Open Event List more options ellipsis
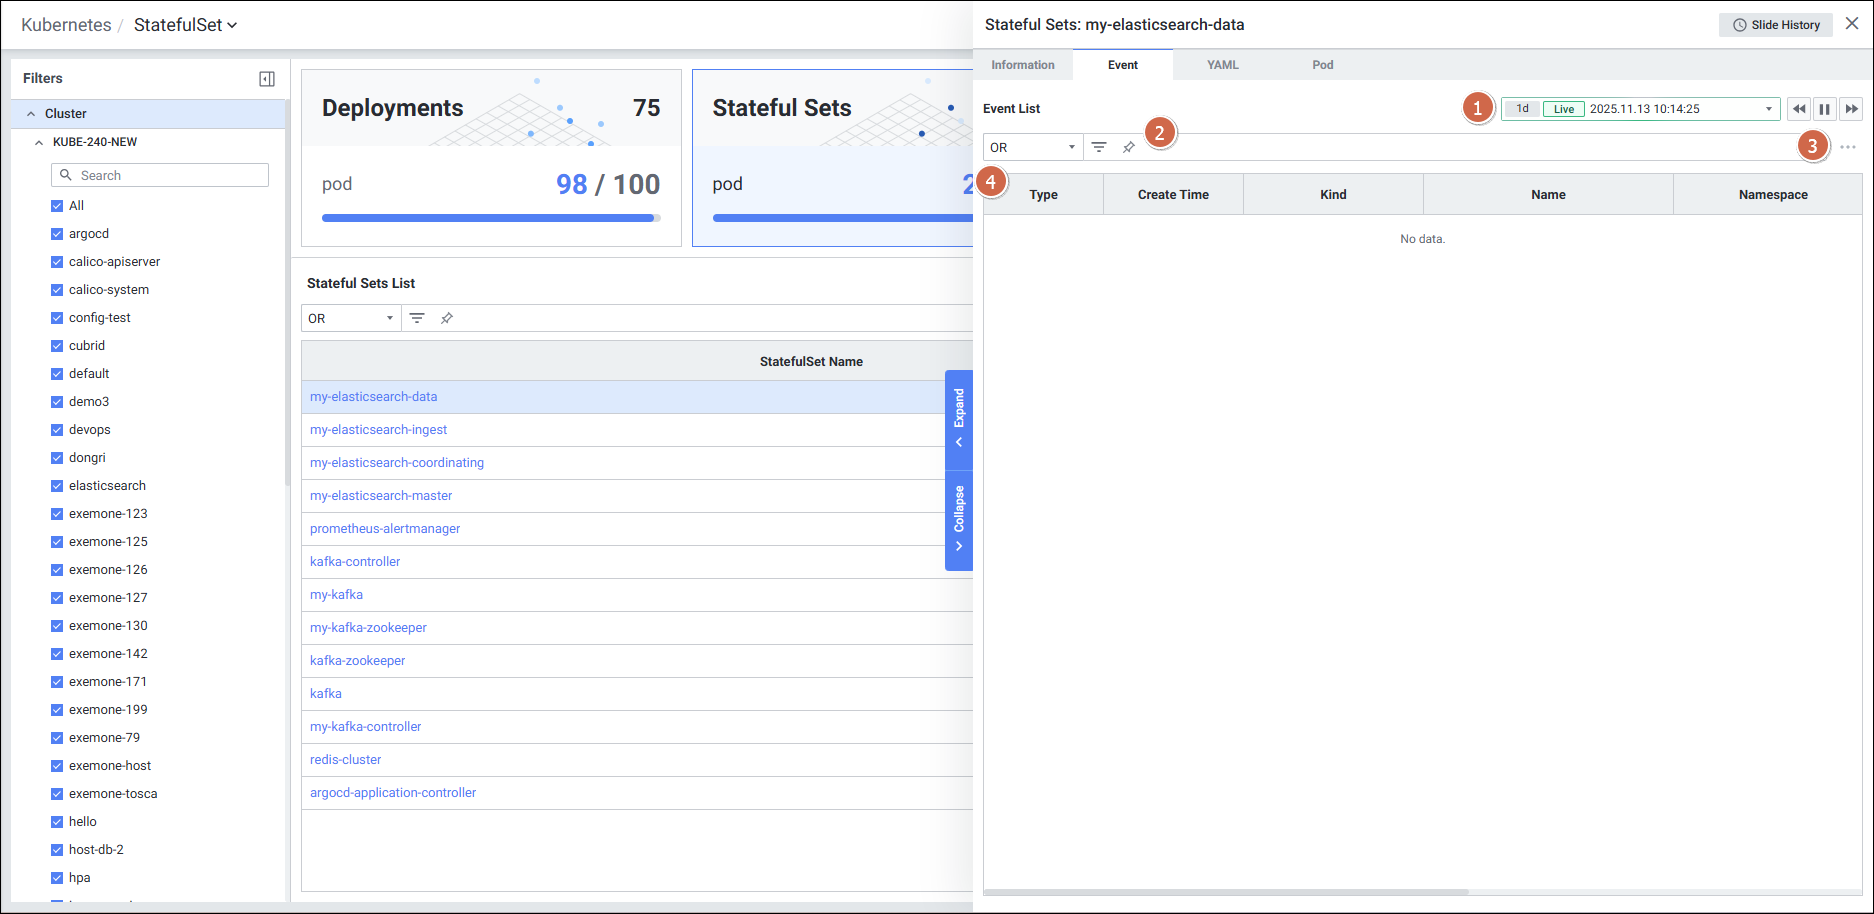The height and width of the screenshot is (914, 1874). tap(1847, 147)
